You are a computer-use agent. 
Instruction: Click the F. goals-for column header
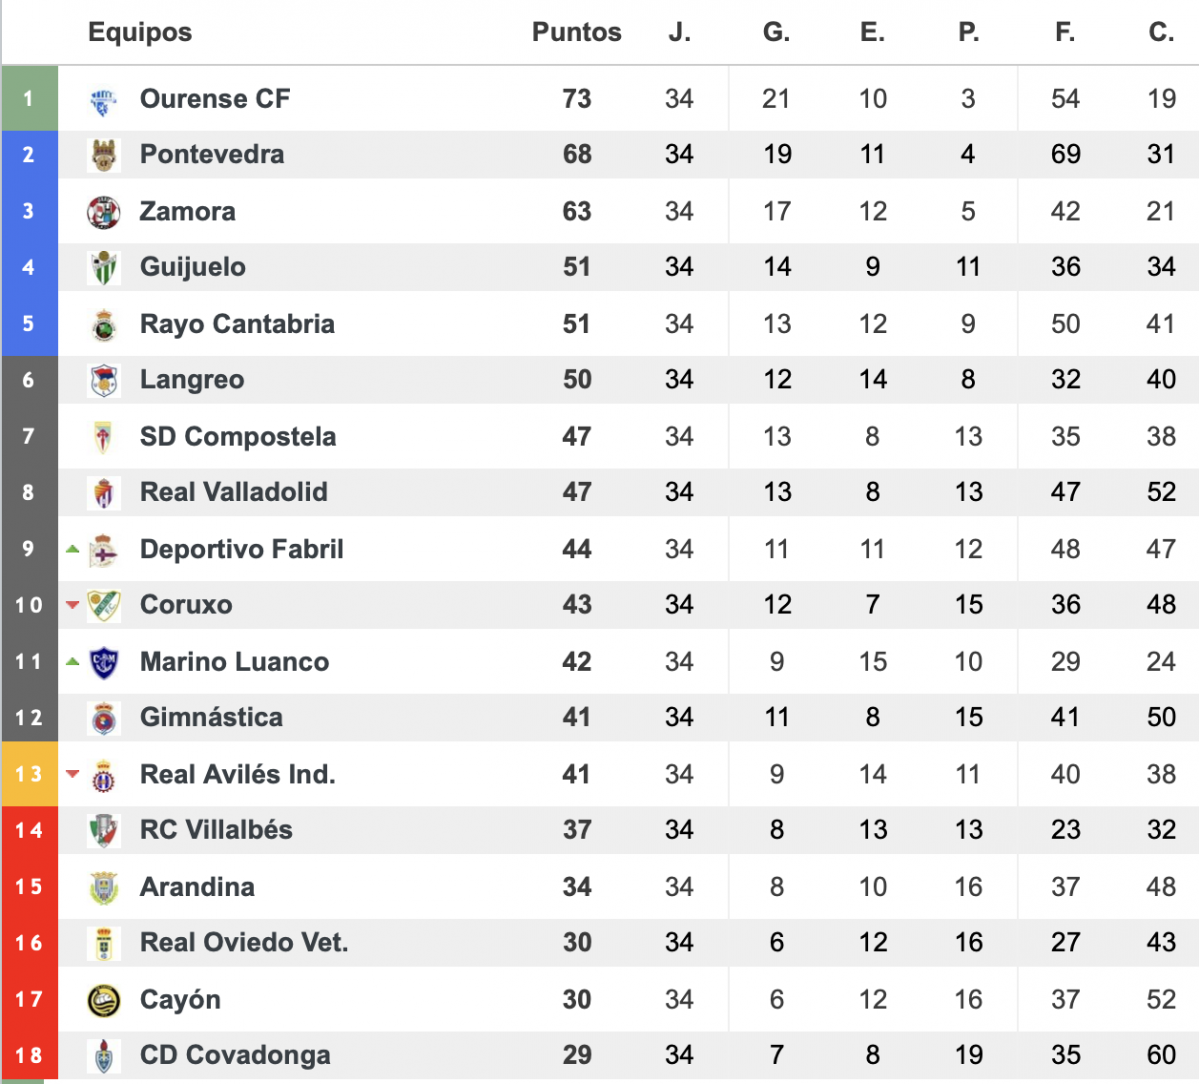1065,32
